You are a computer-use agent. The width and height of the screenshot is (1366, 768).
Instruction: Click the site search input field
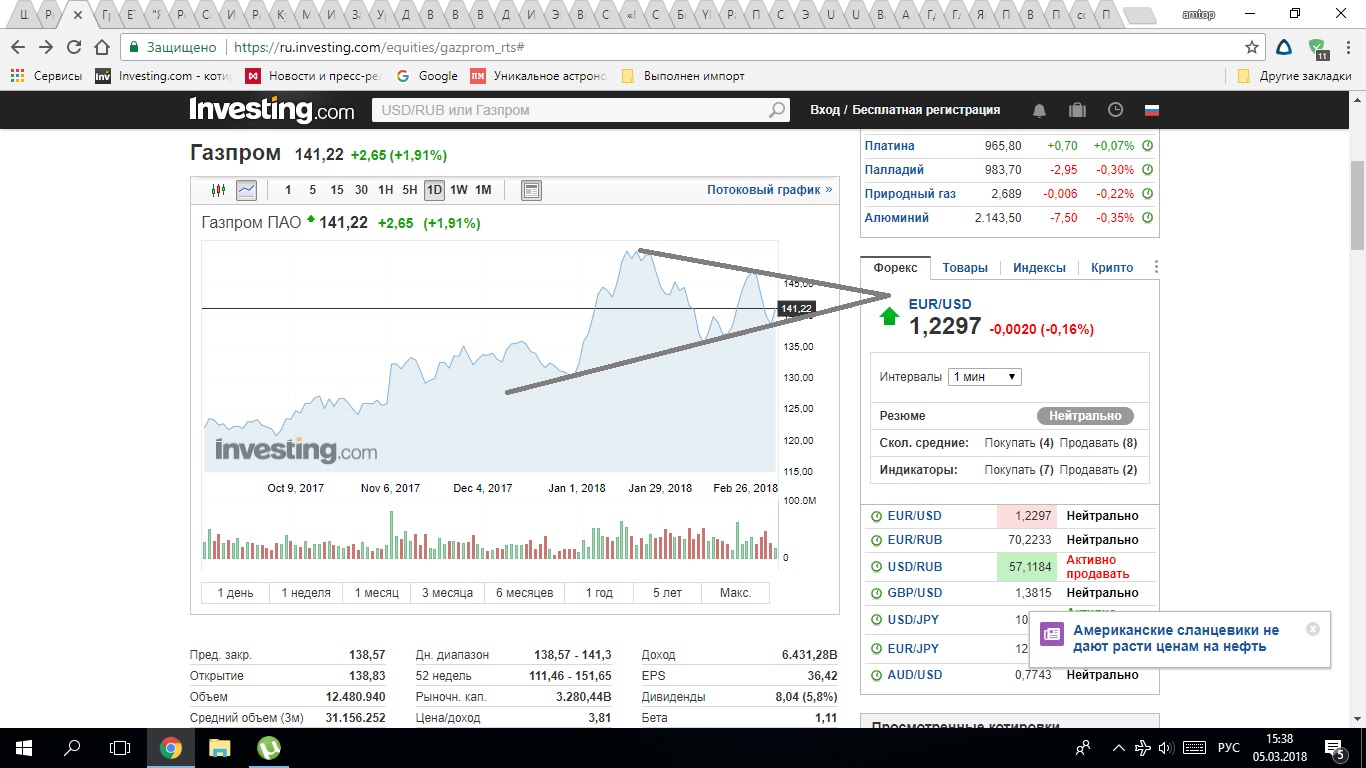coord(570,110)
